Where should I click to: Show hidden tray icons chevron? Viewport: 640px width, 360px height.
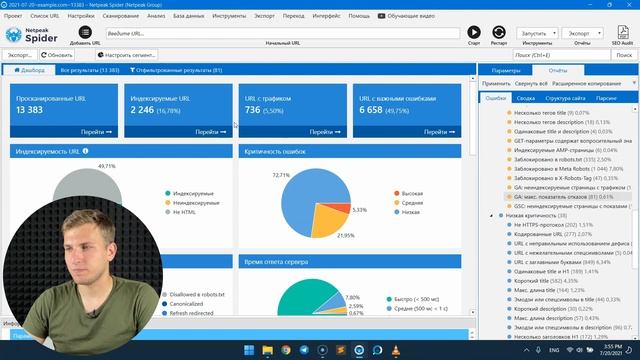click(527, 350)
